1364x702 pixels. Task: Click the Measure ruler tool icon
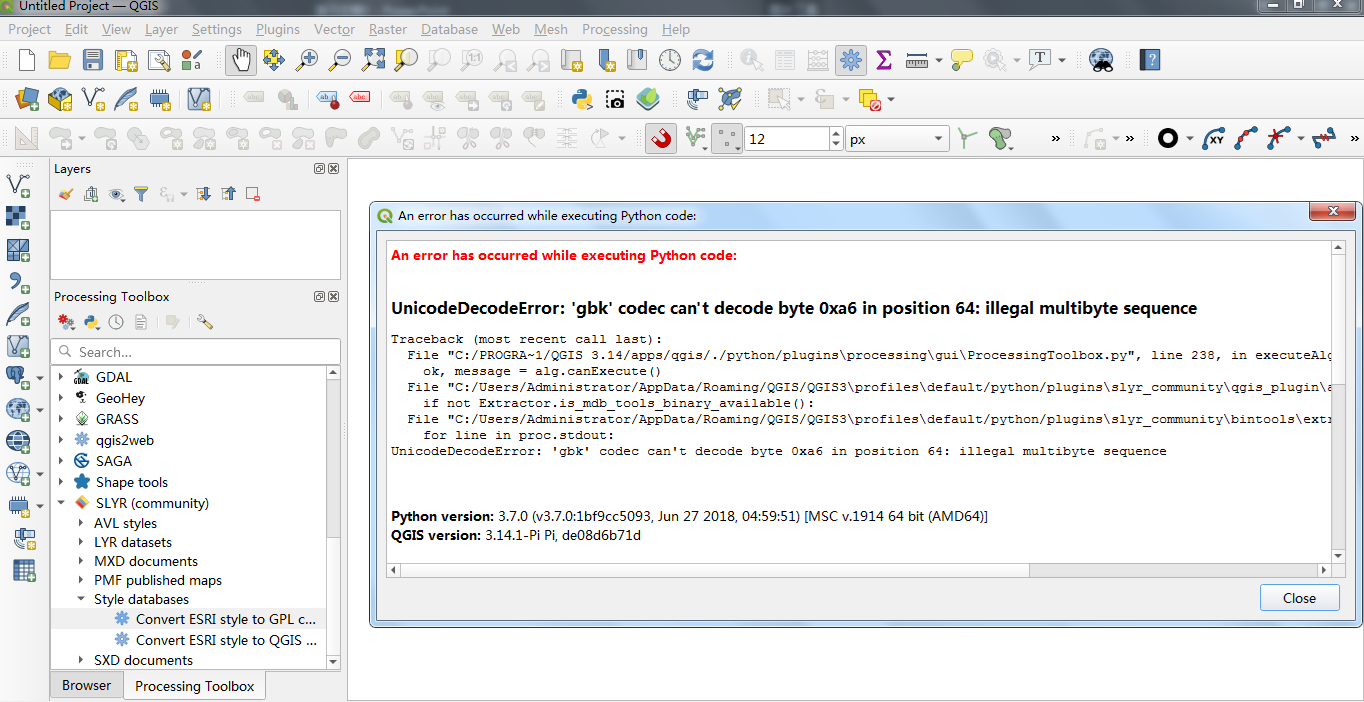click(x=917, y=61)
